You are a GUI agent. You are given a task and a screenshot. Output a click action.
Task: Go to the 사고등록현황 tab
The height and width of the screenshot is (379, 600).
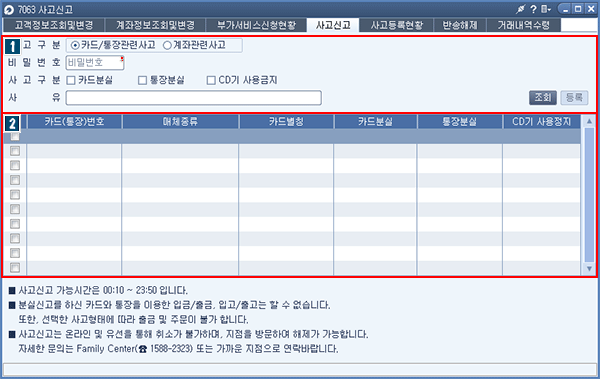(x=396, y=25)
